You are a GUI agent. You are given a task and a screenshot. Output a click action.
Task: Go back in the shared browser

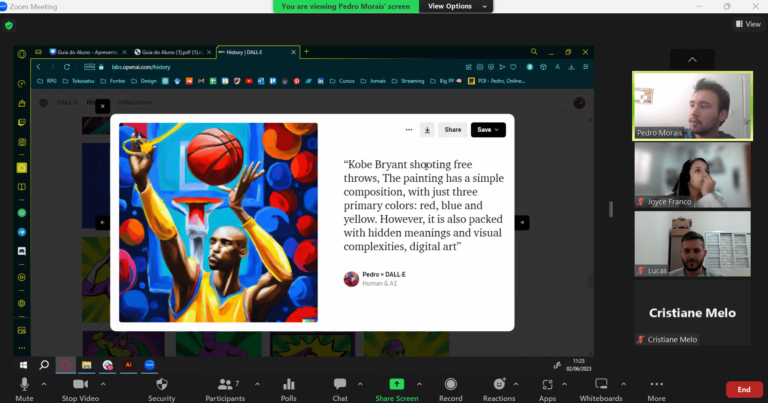point(38,67)
